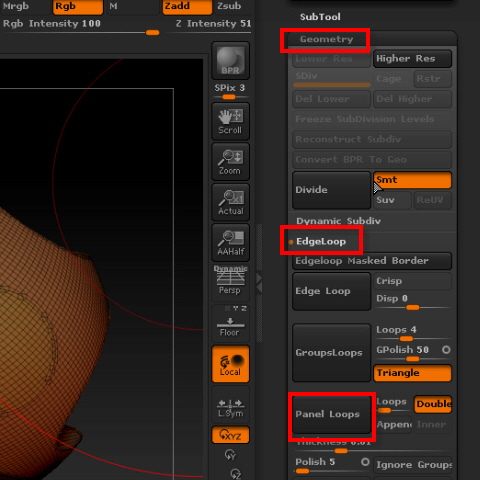Toggle the Rgb mode button

coord(78,7)
